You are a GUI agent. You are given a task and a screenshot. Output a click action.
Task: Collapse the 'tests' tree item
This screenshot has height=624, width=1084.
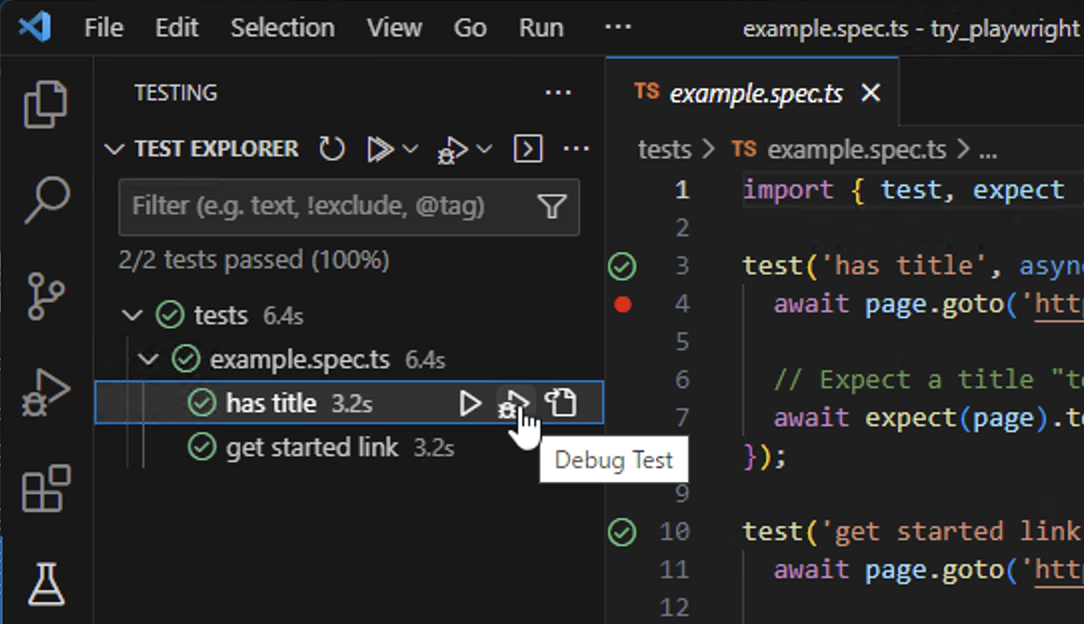(133, 314)
